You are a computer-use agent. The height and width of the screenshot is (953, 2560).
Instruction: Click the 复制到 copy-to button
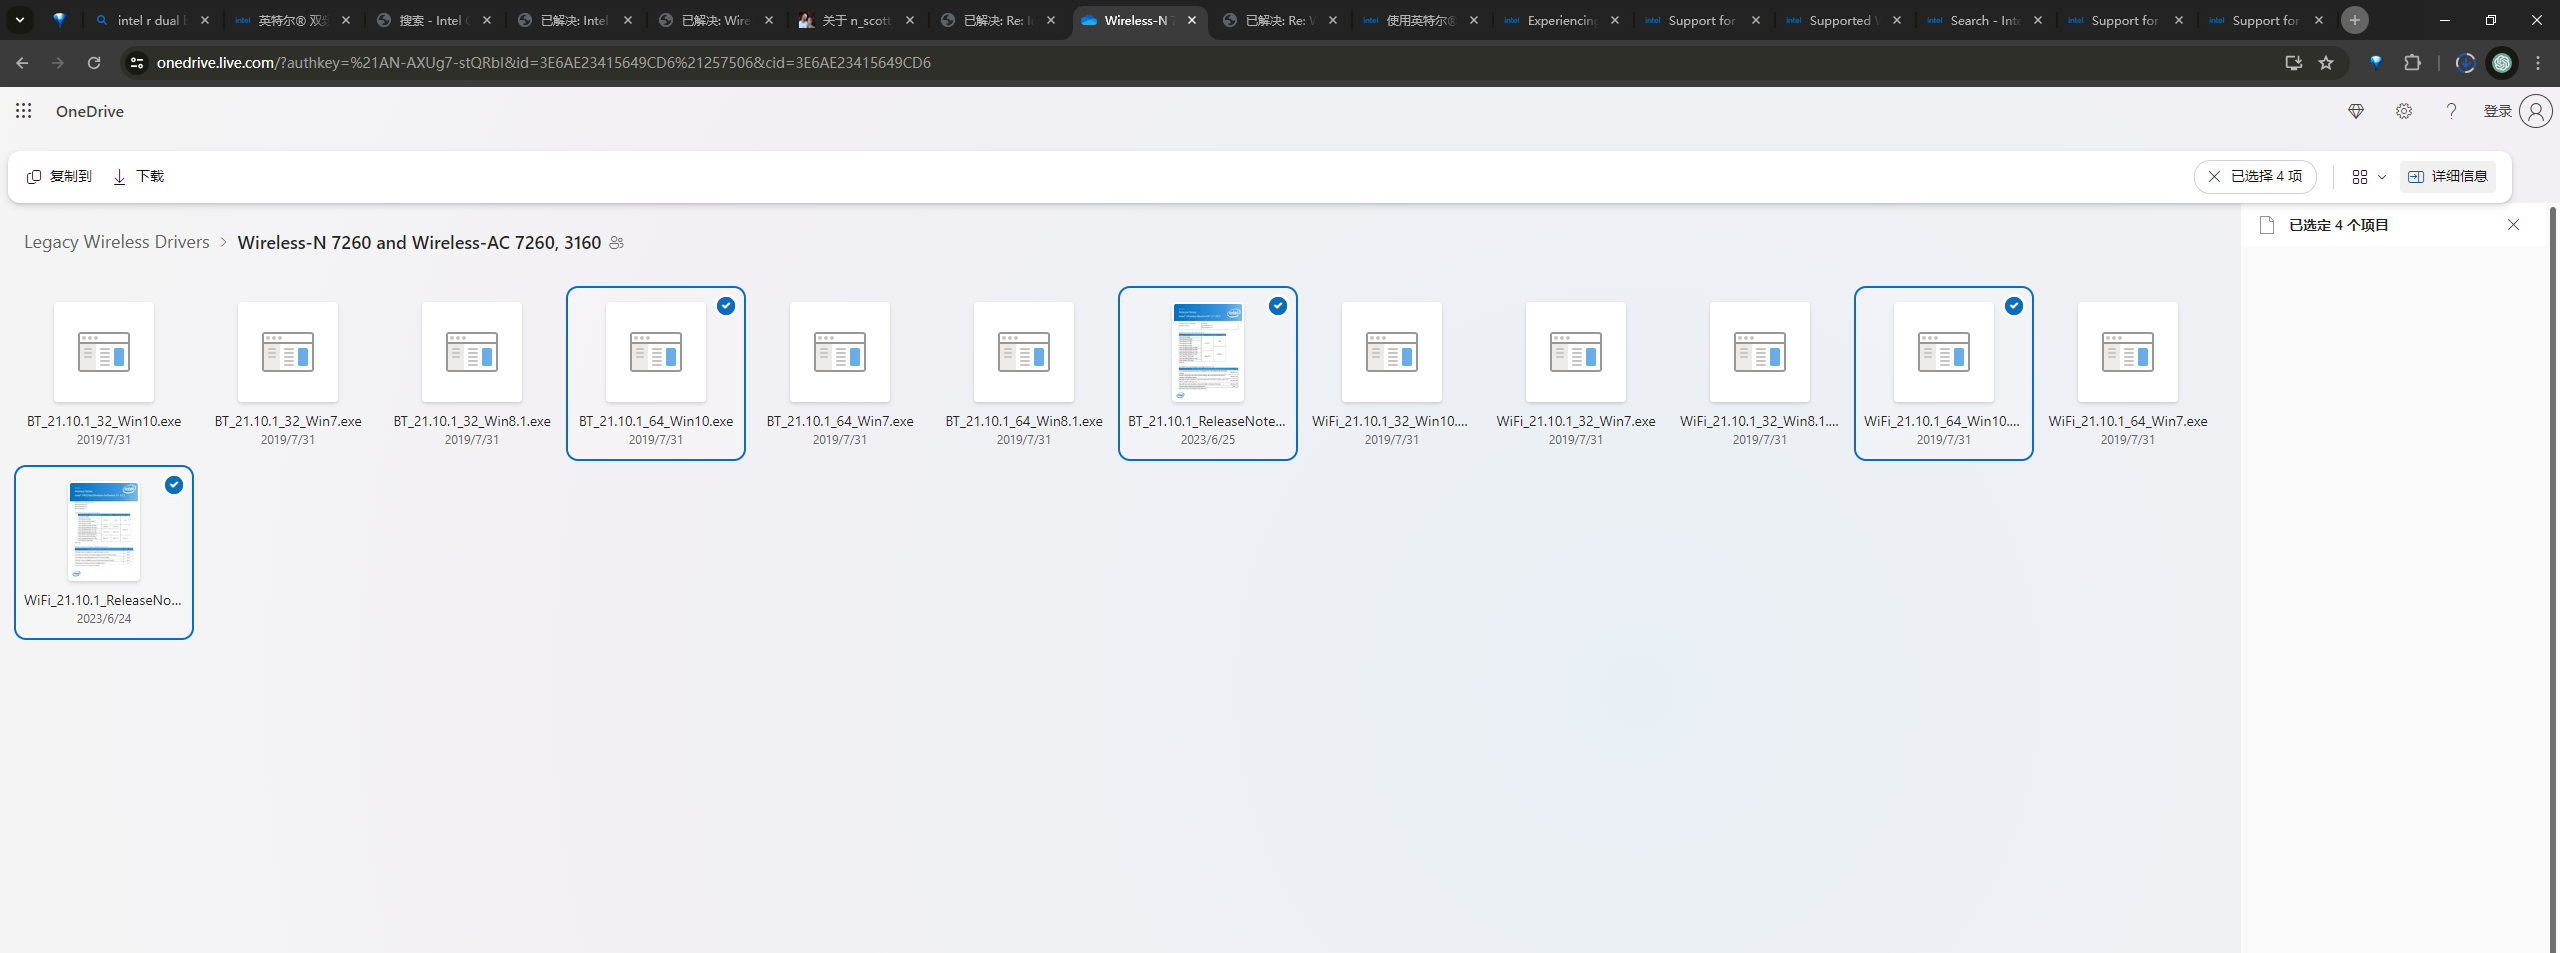(59, 176)
